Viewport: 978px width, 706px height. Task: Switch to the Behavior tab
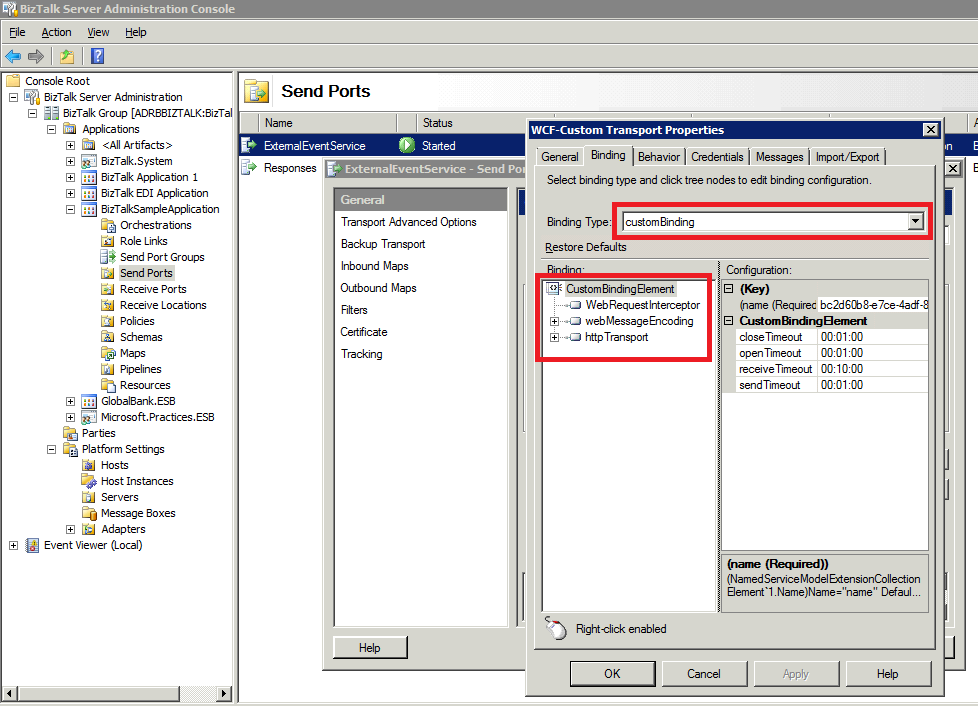(x=659, y=157)
